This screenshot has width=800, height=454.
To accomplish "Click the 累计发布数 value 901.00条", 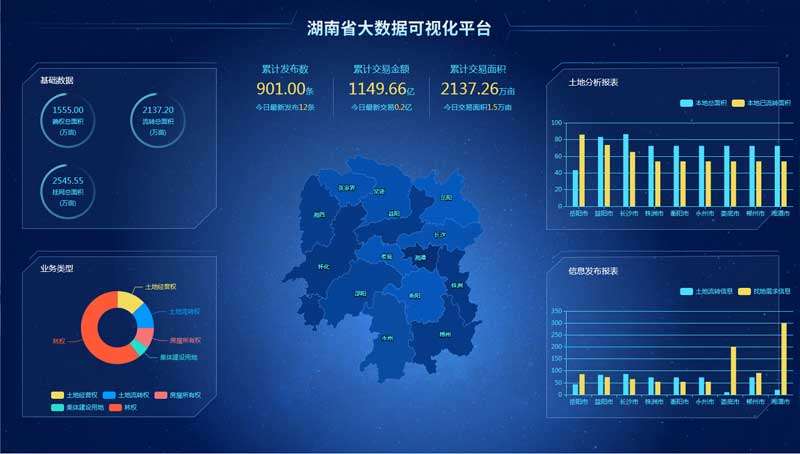I will coord(285,89).
